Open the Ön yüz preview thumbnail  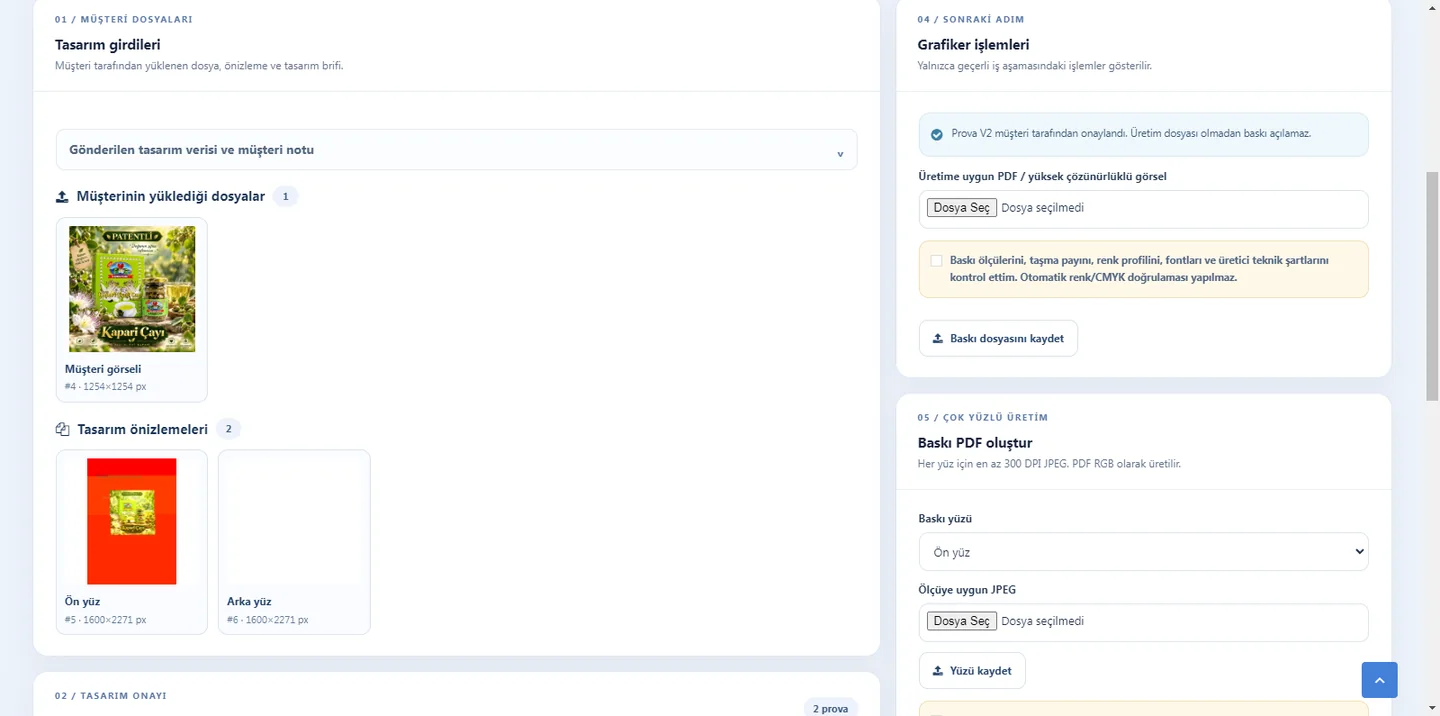(132, 521)
